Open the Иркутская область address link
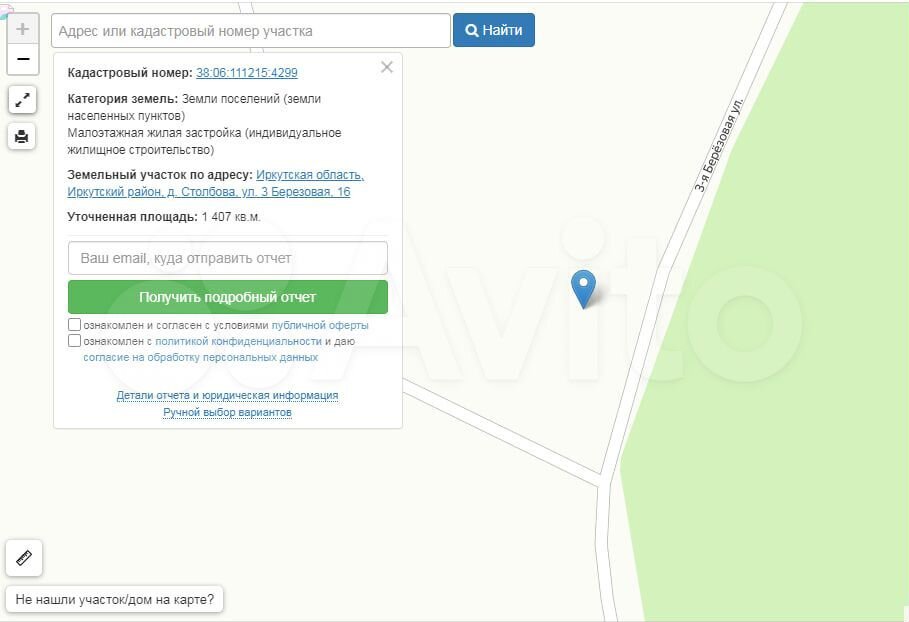909x622 pixels. point(309,175)
